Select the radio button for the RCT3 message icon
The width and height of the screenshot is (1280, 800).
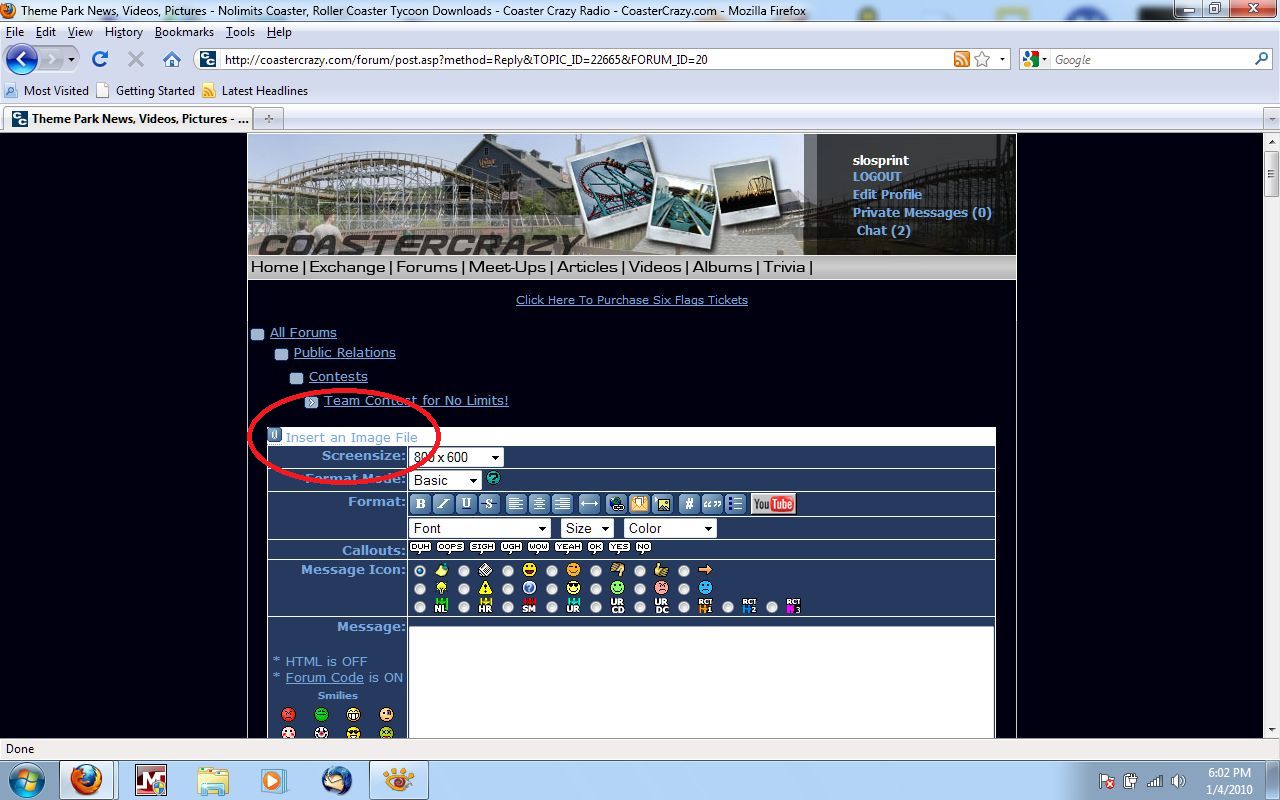(x=771, y=607)
